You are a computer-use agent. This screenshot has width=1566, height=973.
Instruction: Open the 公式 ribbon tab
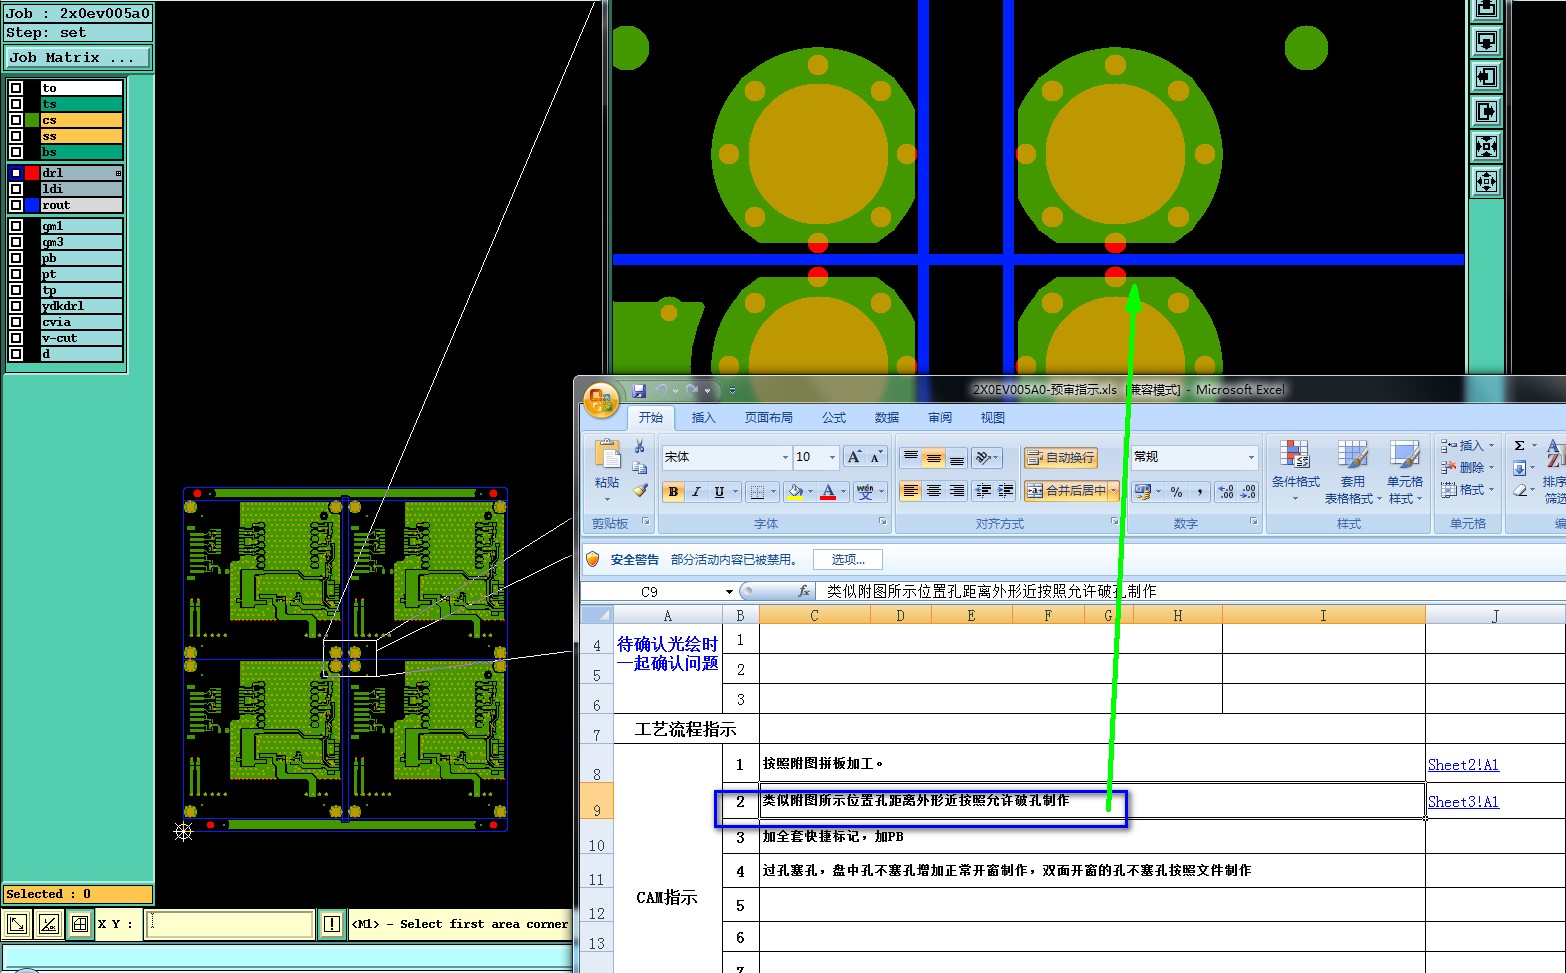[834, 418]
